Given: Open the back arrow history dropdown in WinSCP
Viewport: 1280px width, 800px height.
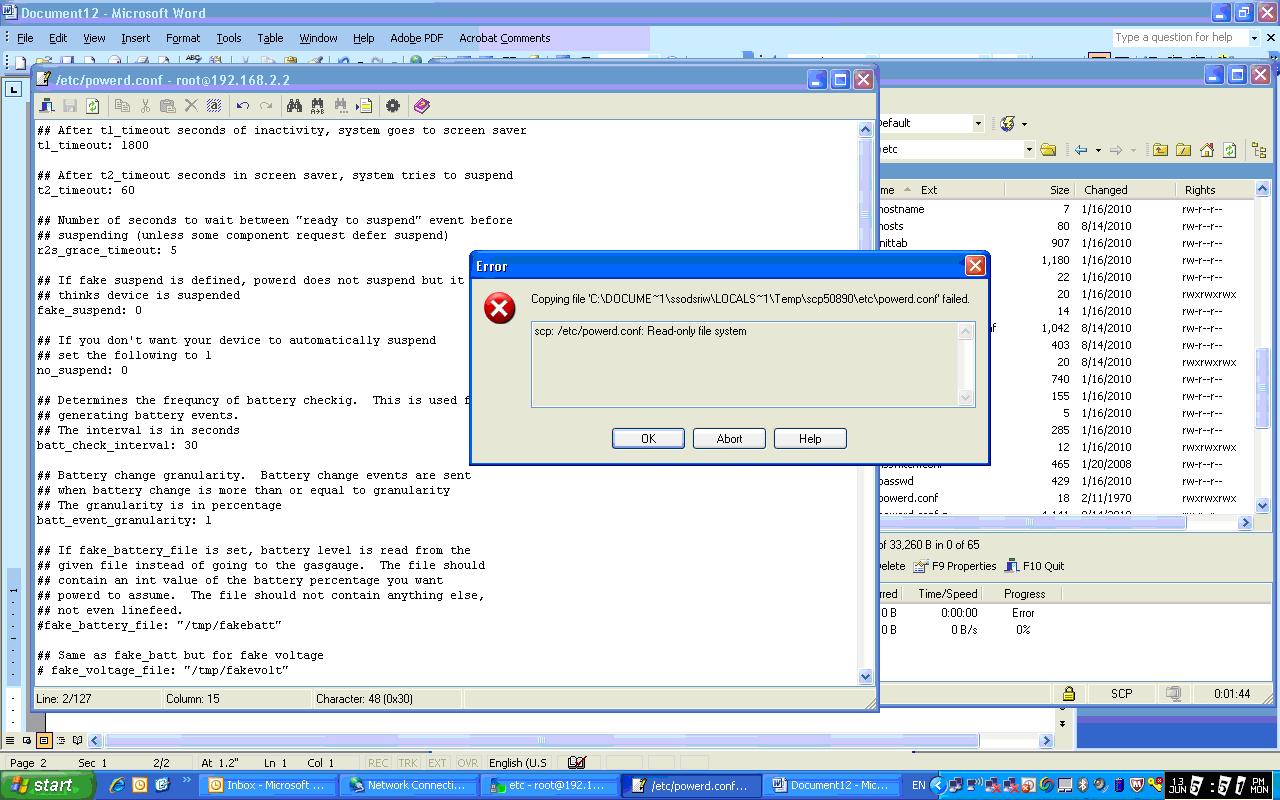Looking at the screenshot, I should [1098, 150].
